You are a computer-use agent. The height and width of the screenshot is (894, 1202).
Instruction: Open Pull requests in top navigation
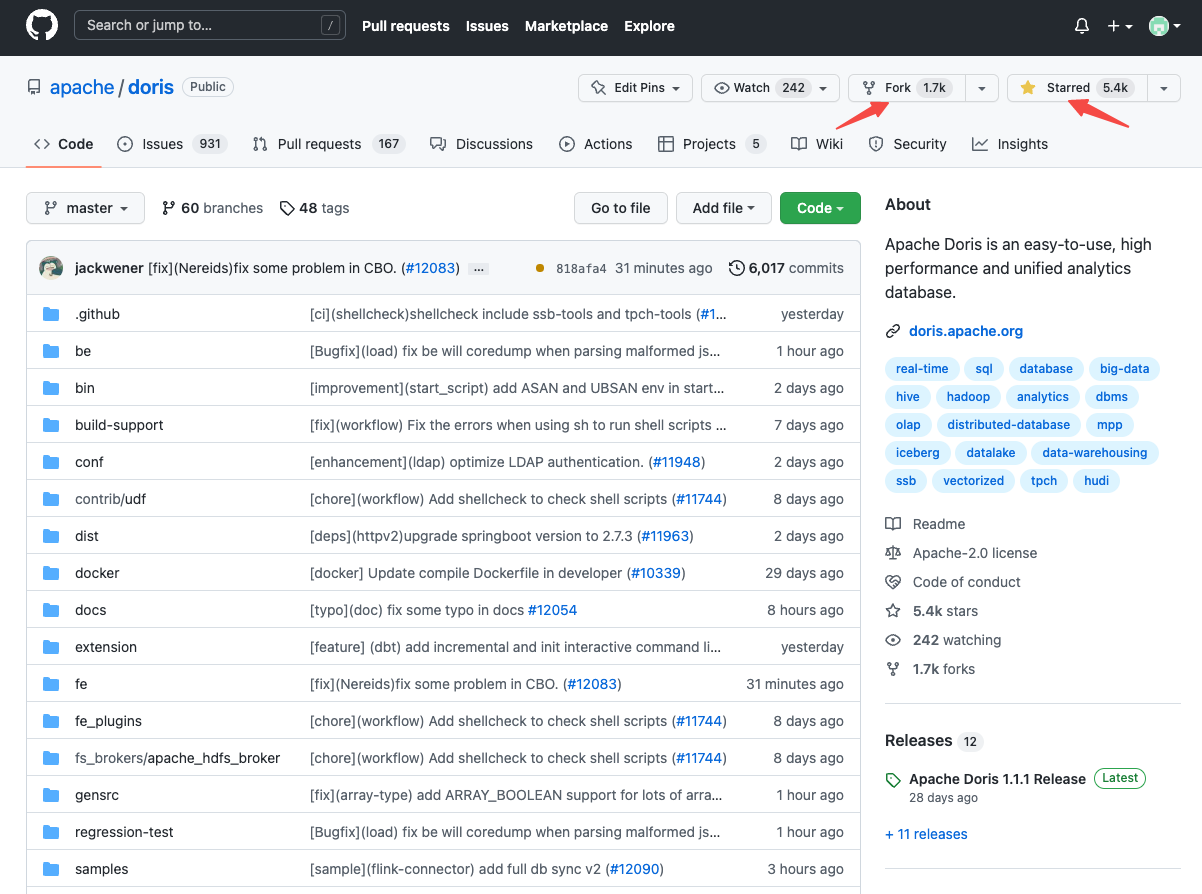[x=405, y=26]
